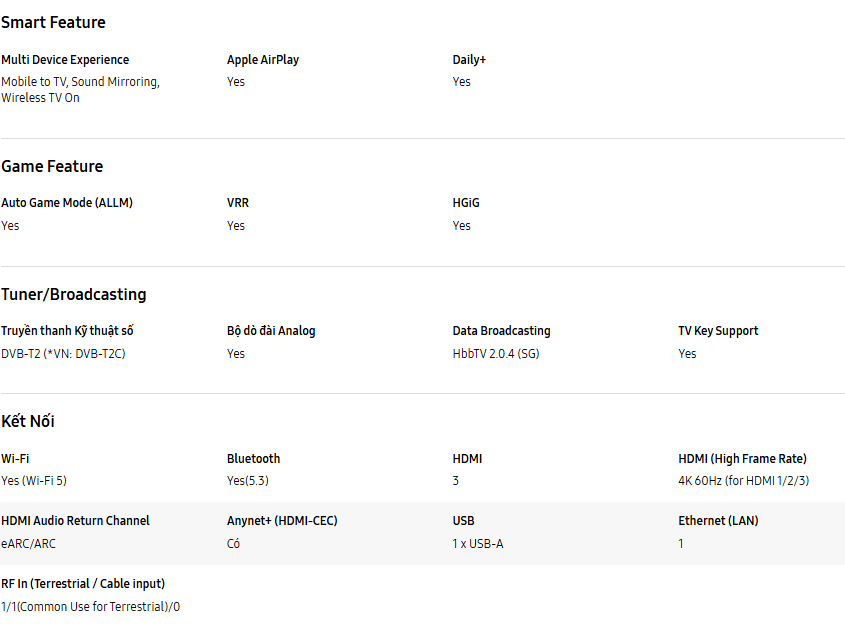The height and width of the screenshot is (628, 845).
Task: Click the Tuner/Broadcasting section heading
Action: coord(74,294)
